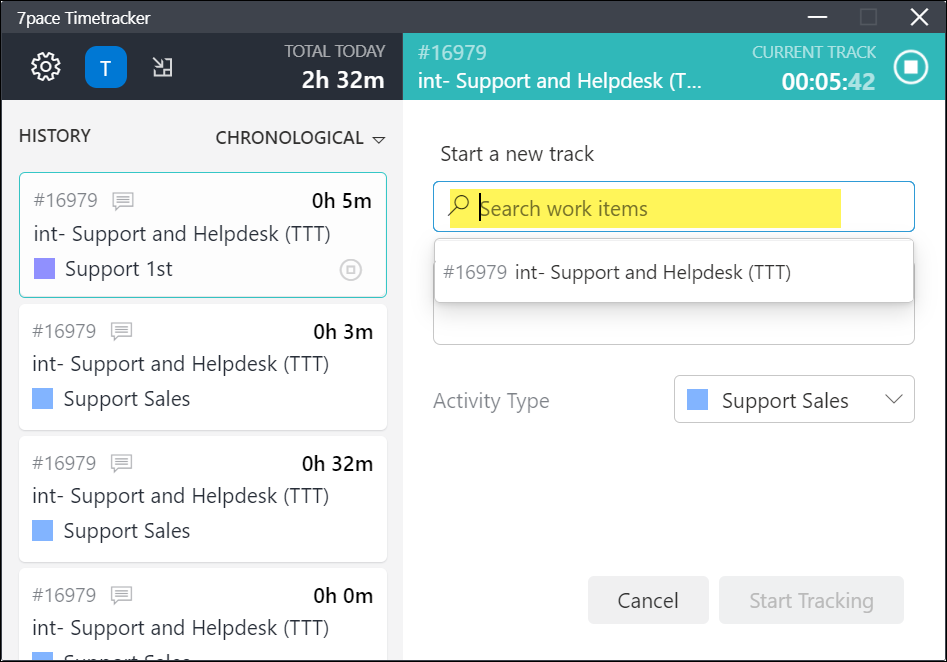The height and width of the screenshot is (662, 947).
Task: Click the blue swatch on the 0h 32m entry
Action: [42, 530]
